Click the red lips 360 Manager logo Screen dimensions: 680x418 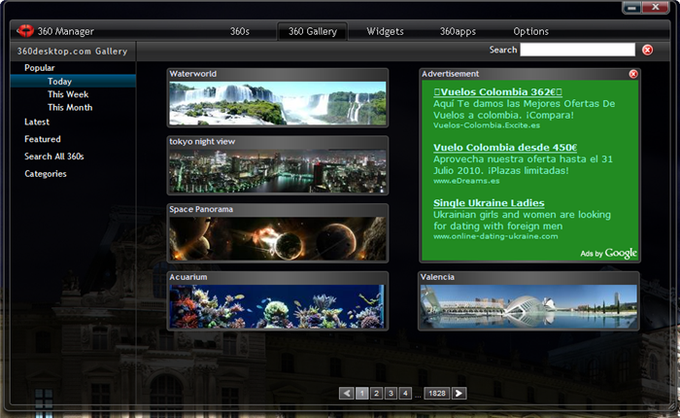[25, 31]
